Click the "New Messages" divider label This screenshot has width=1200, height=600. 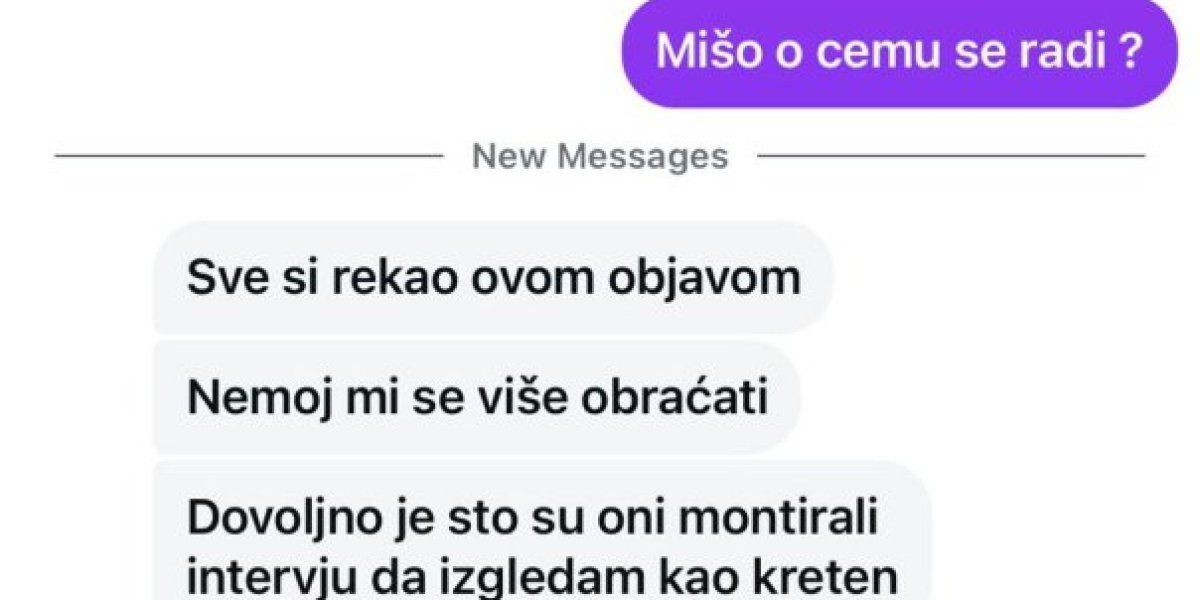point(600,156)
